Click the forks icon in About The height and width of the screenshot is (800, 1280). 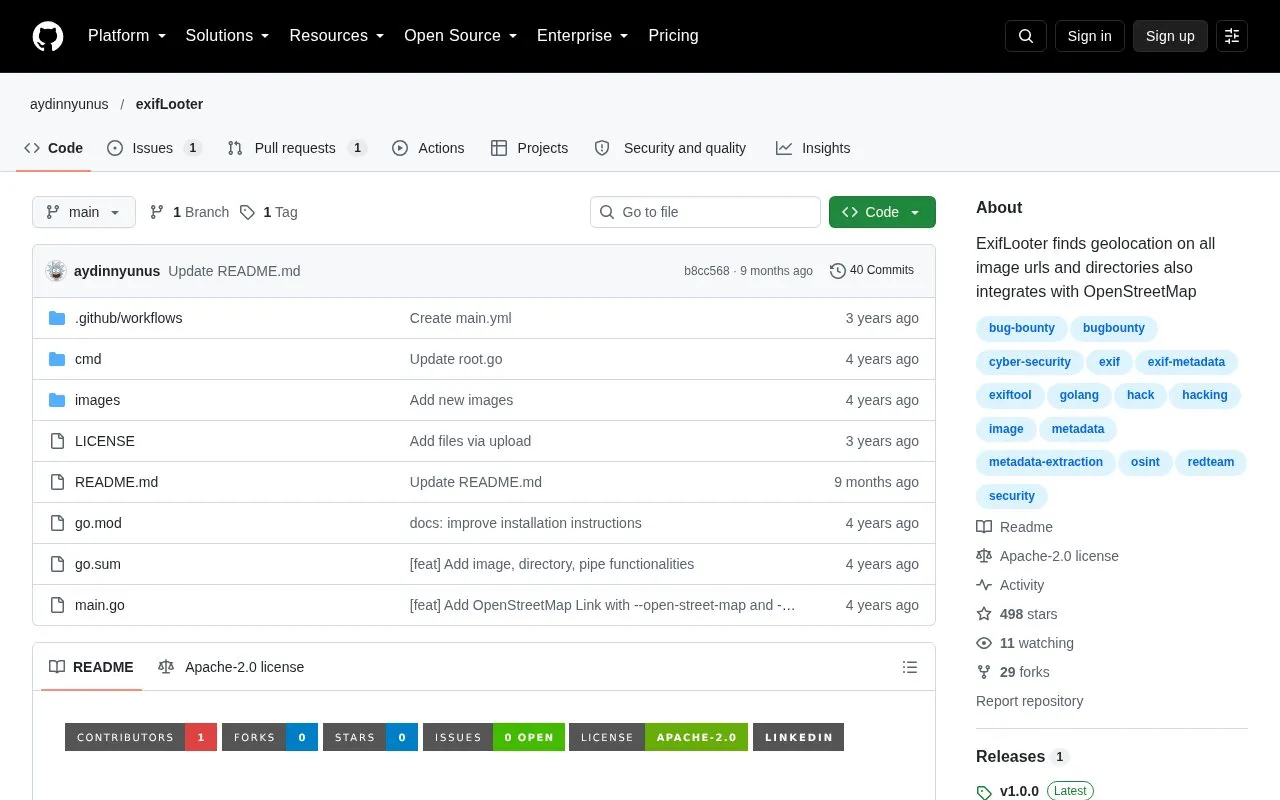(984, 672)
